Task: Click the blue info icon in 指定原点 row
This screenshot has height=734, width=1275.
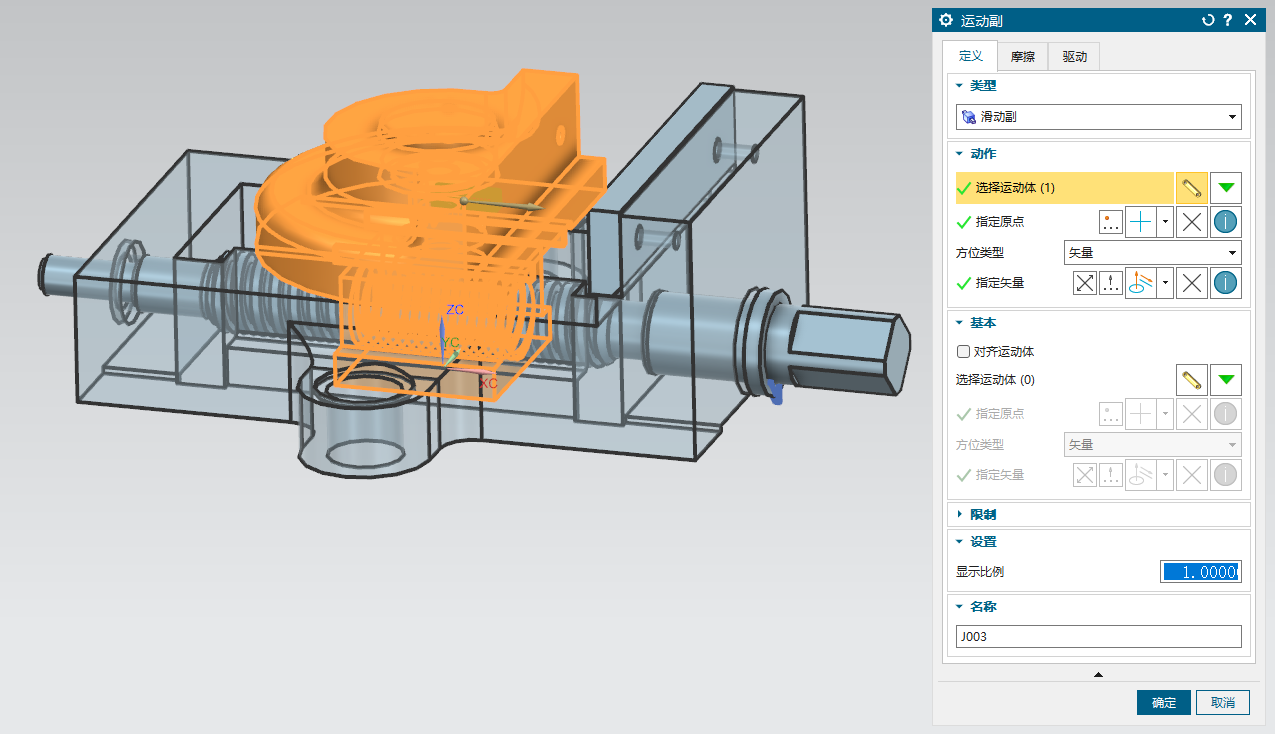Action: pyautogui.click(x=1226, y=222)
